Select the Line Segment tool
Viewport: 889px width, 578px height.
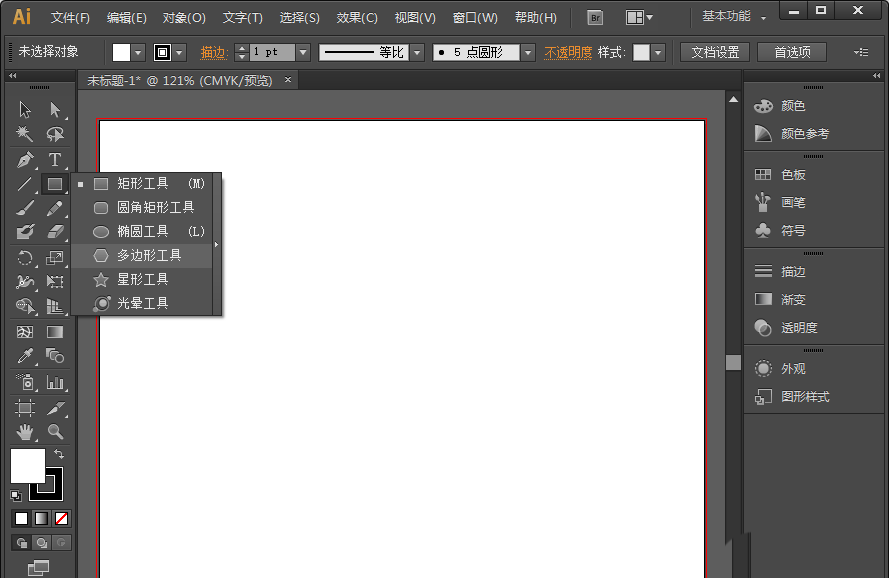tap(25, 184)
